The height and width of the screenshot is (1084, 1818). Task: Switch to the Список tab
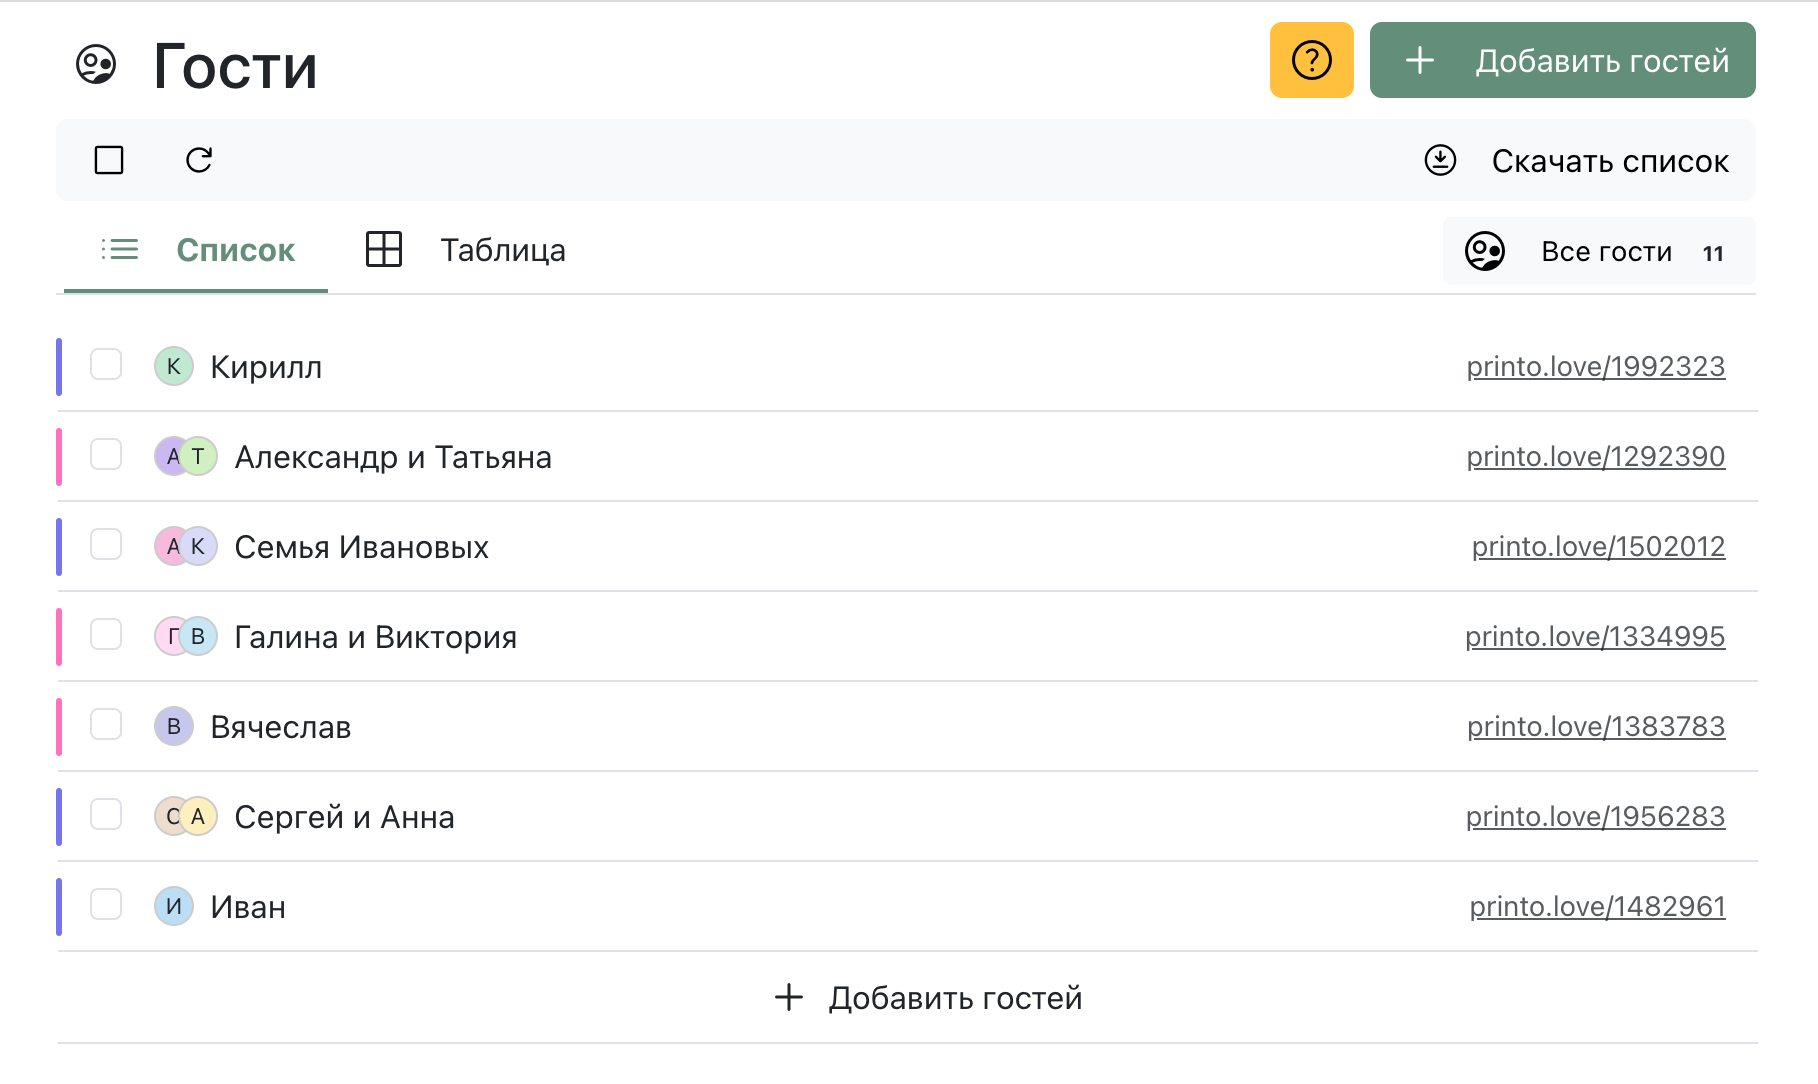pos(236,250)
